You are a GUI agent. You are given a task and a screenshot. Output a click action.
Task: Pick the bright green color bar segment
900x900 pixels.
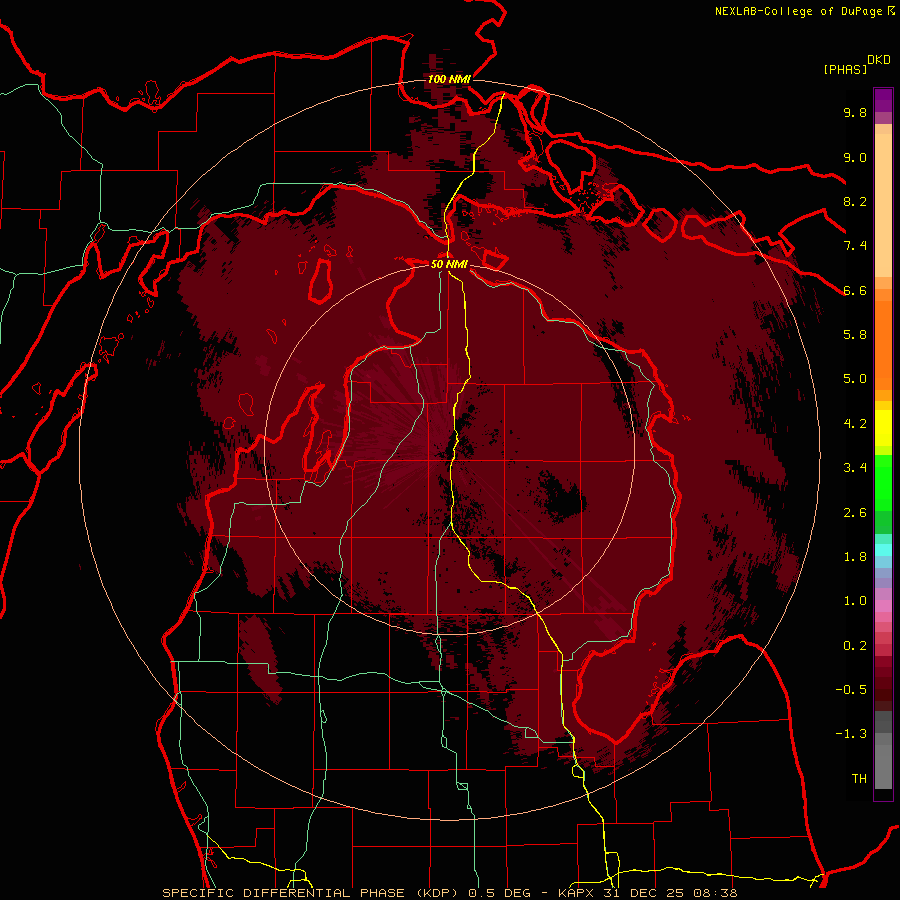[x=883, y=482]
